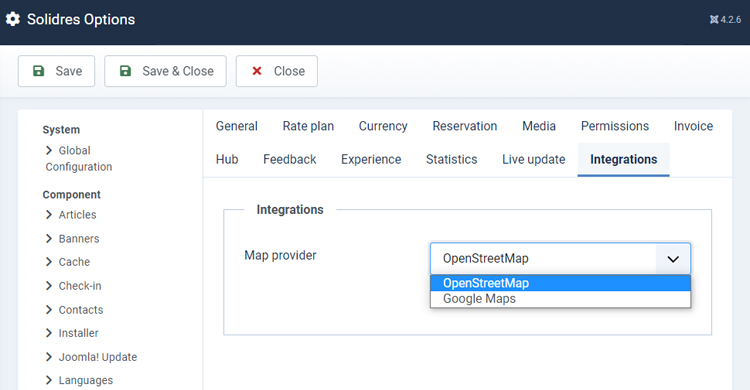Screen dimensions: 750x390
Task: Open Languages component options
Action: pyautogui.click(x=86, y=380)
